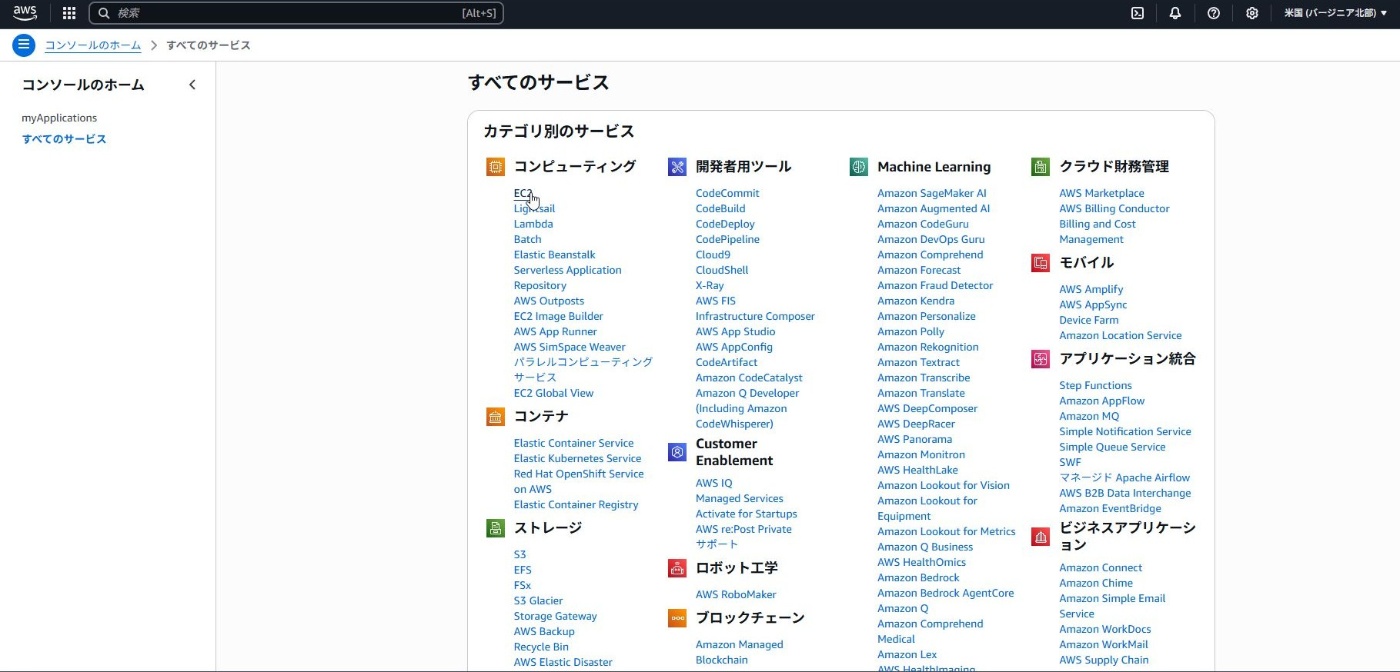Click the Compute category icon
Image resolution: width=1400 pixels, height=672 pixels.
pyautogui.click(x=495, y=167)
